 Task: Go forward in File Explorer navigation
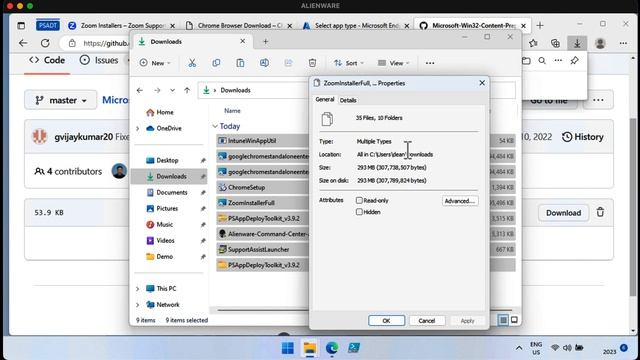[157, 90]
